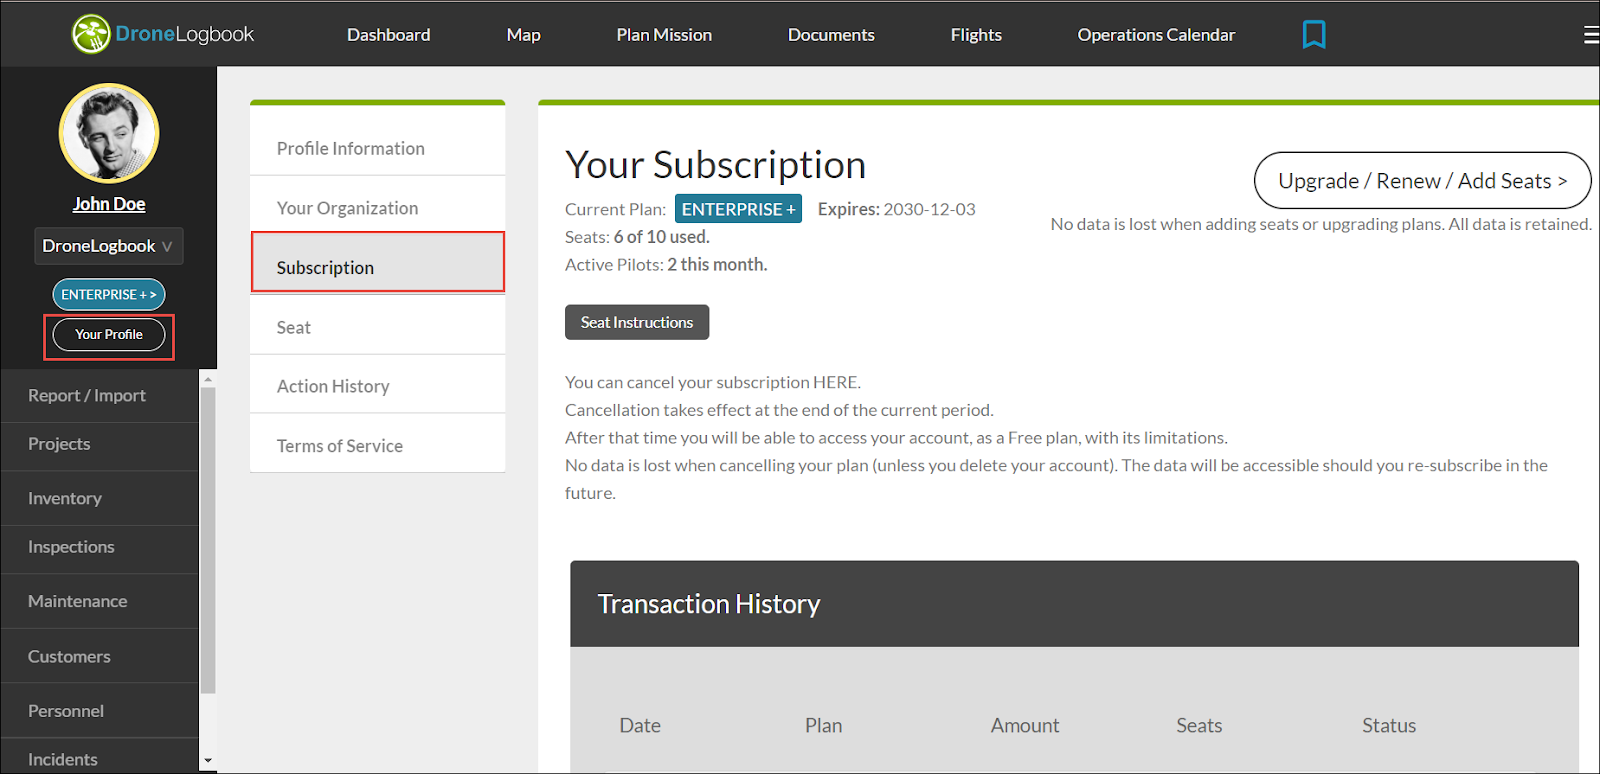Open Inspections in sidebar

click(x=100, y=547)
